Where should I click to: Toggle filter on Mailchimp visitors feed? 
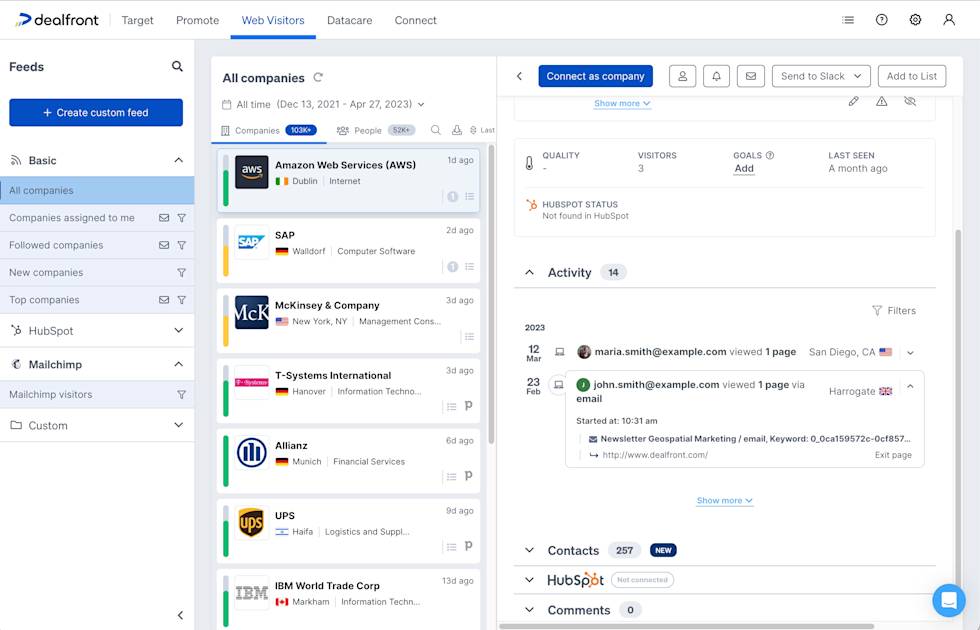tap(181, 395)
